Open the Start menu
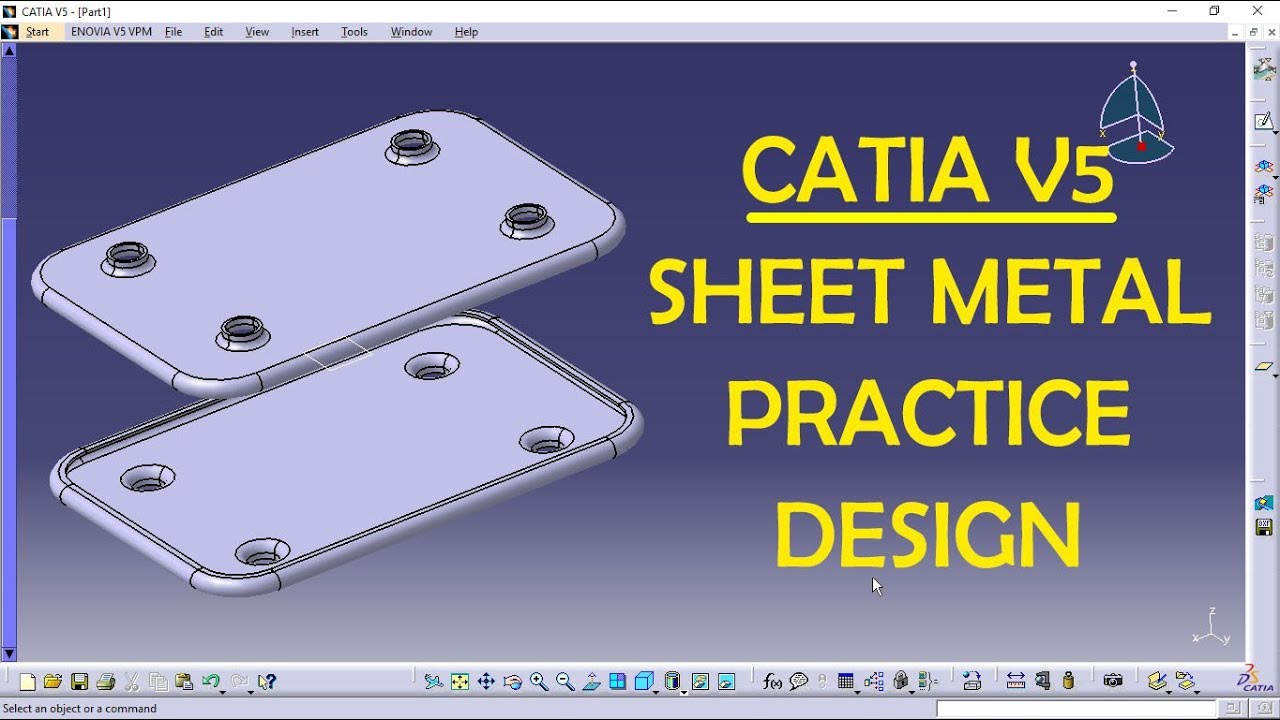Image resolution: width=1280 pixels, height=720 pixels. (x=37, y=32)
